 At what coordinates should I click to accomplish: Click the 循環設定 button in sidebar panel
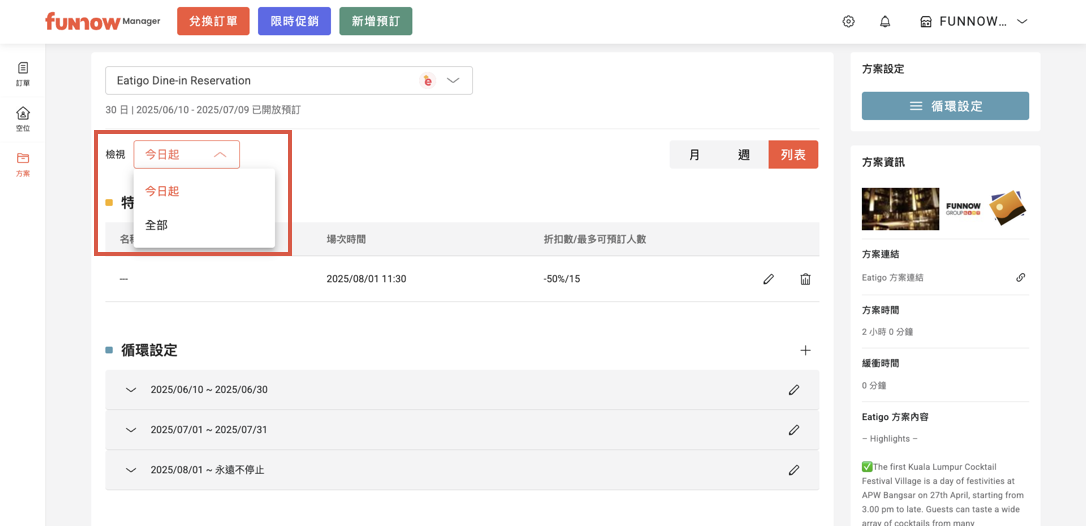pyautogui.click(x=945, y=106)
